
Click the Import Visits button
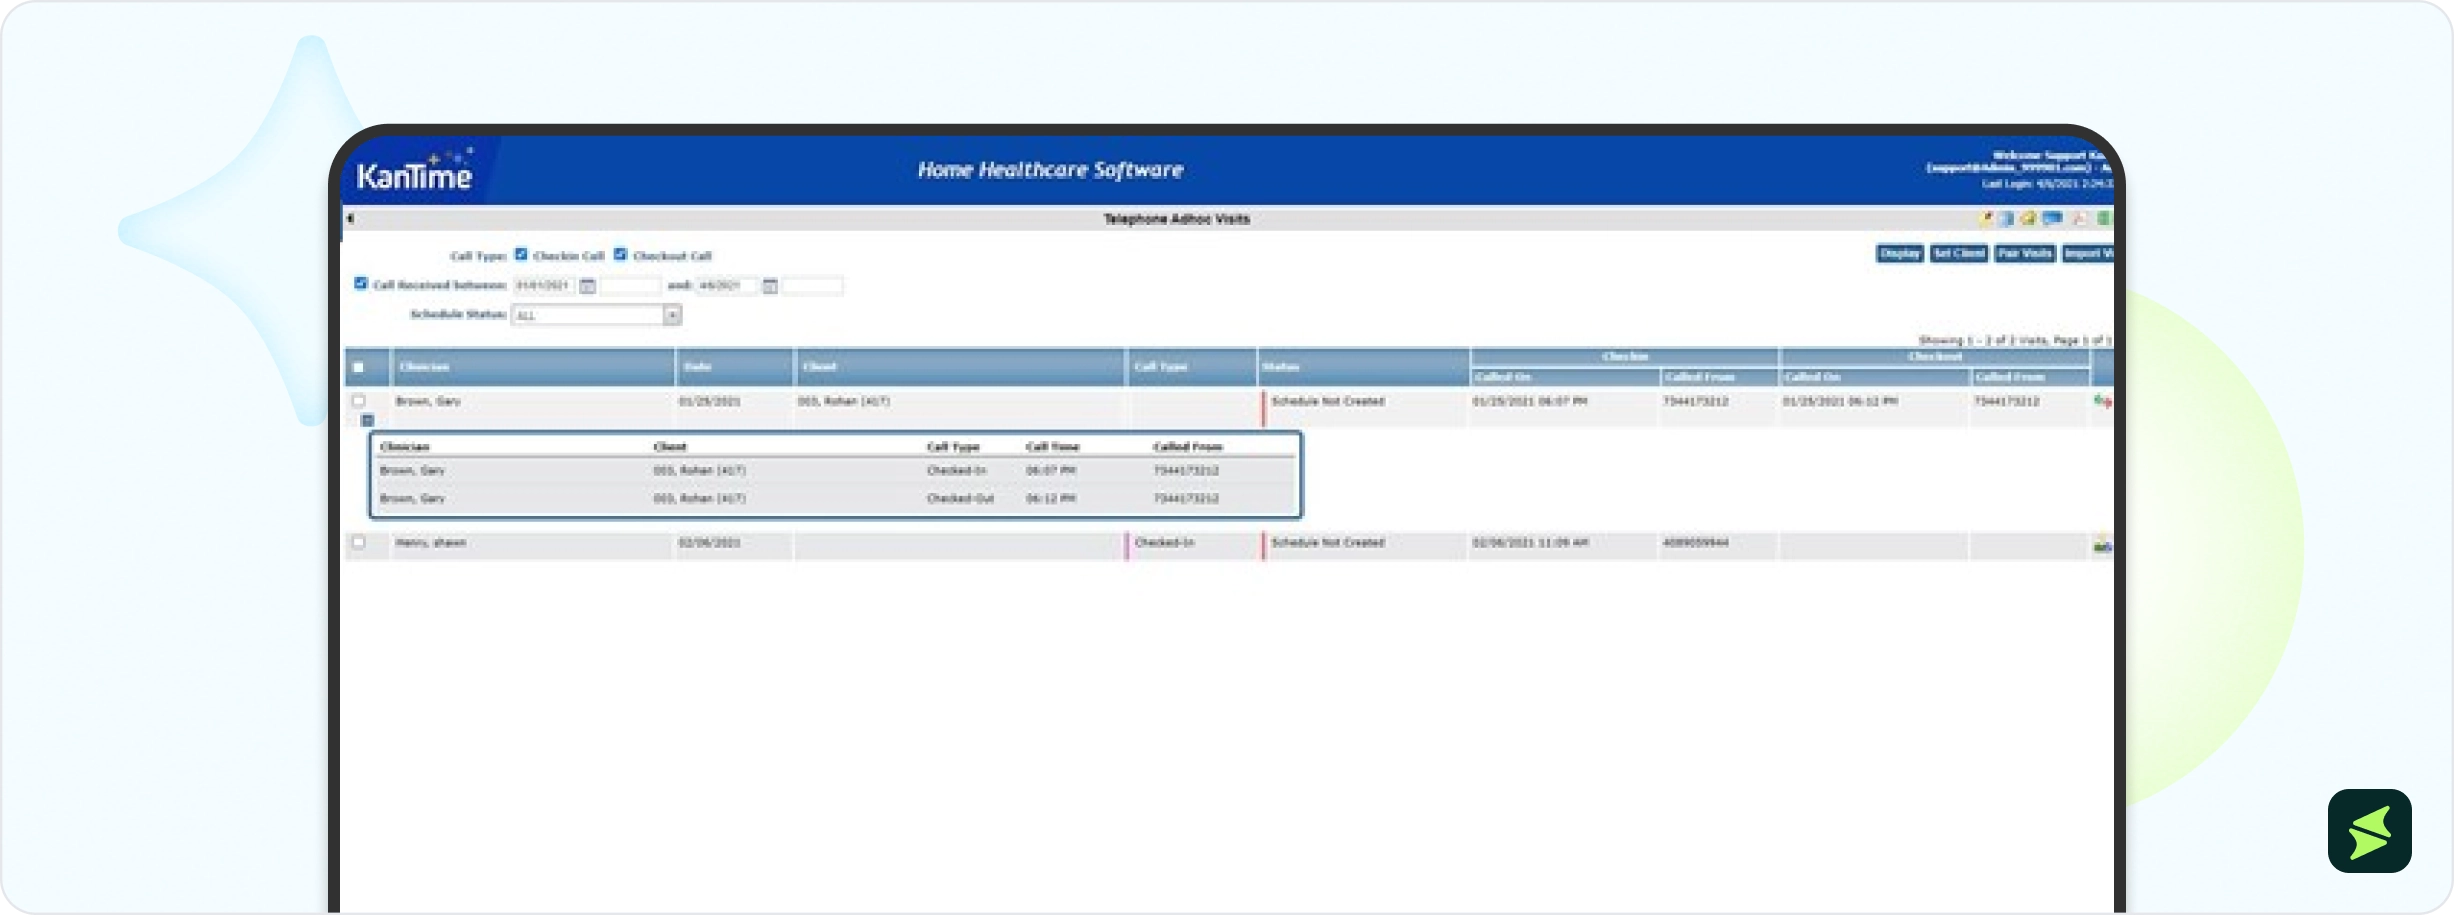2088,254
